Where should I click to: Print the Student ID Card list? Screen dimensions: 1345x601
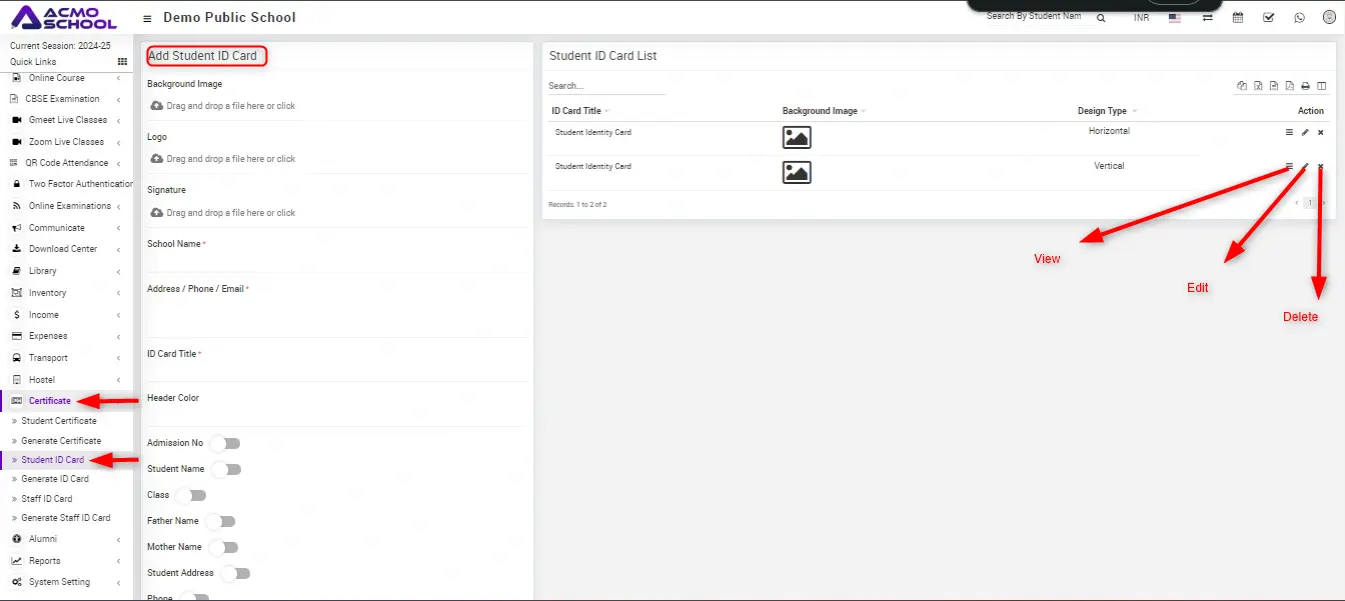pyautogui.click(x=1305, y=86)
